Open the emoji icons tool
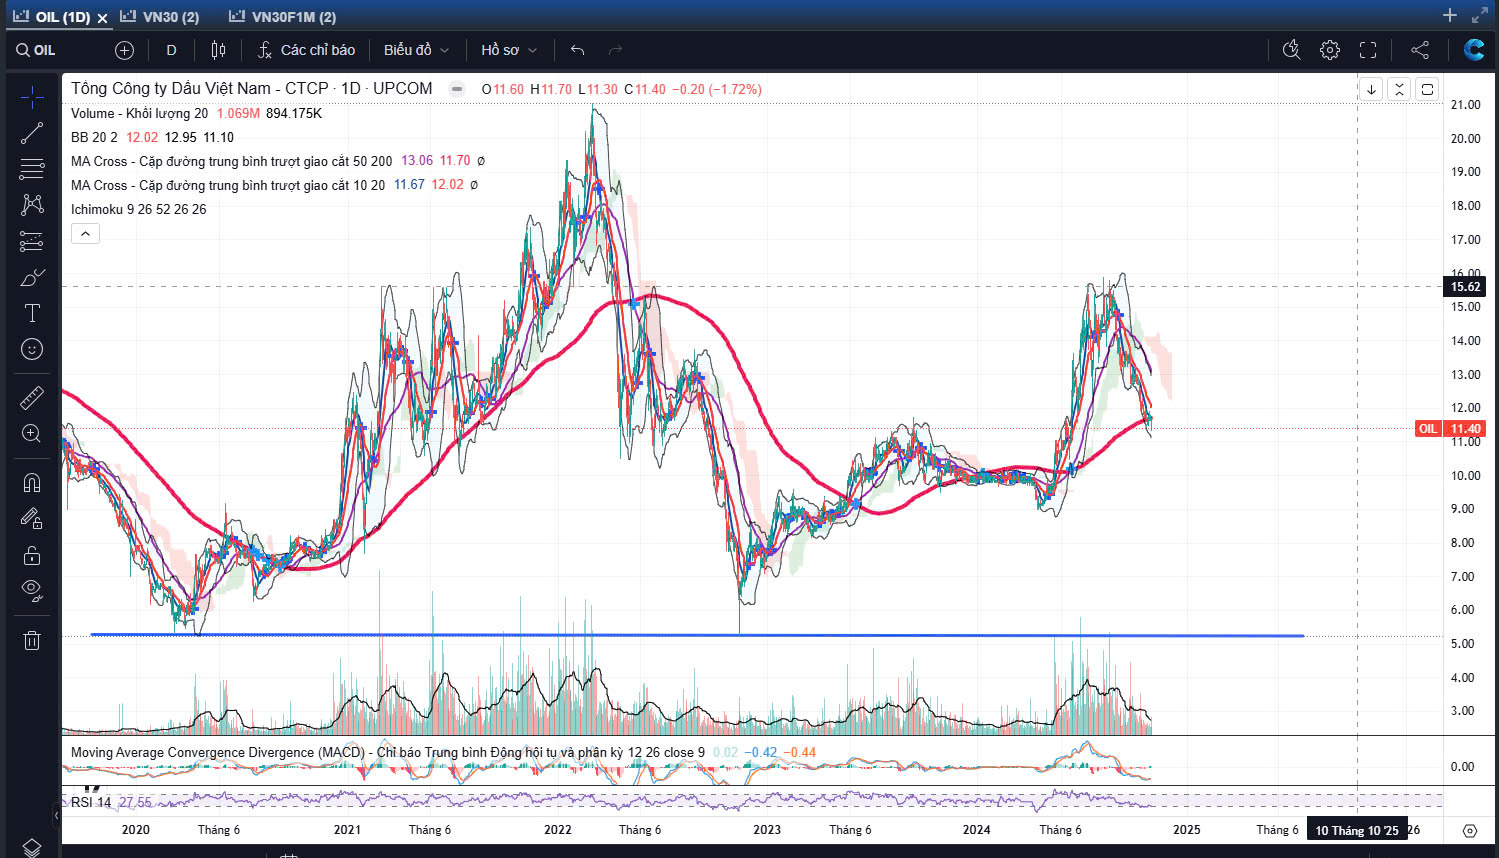Screen dimensions: 1499x858 pos(32,349)
